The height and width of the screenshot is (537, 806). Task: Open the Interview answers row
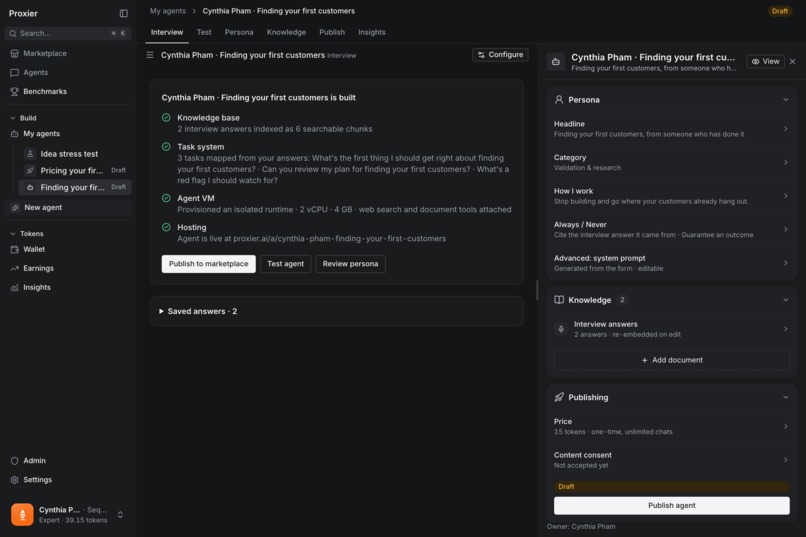click(x=671, y=329)
